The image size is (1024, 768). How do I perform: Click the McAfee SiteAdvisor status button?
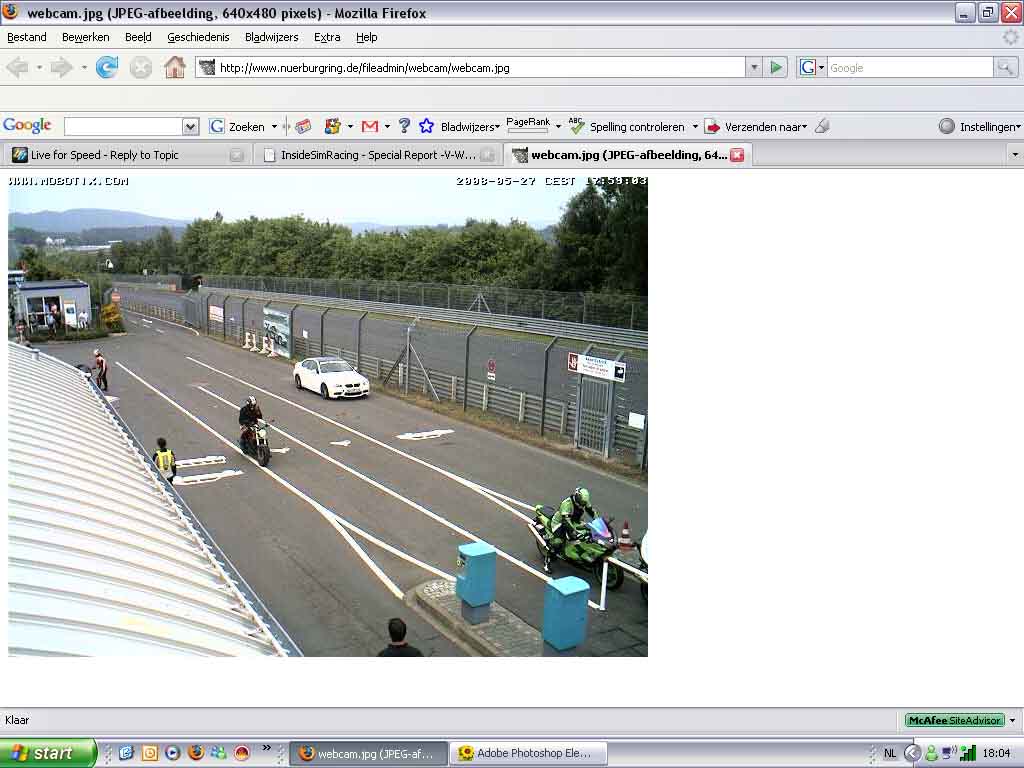954,720
